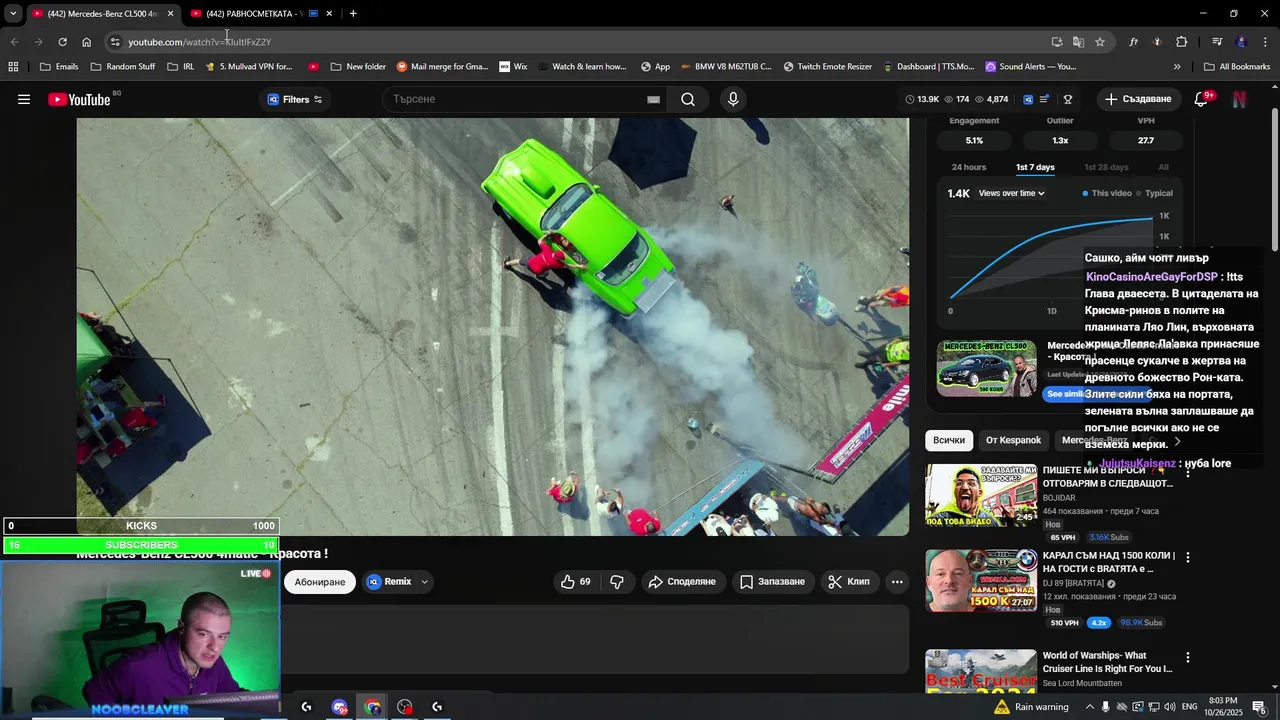Image resolution: width=1280 pixels, height=720 pixels.
Task: Open the on-screen keyboard in search box
Action: (x=653, y=99)
